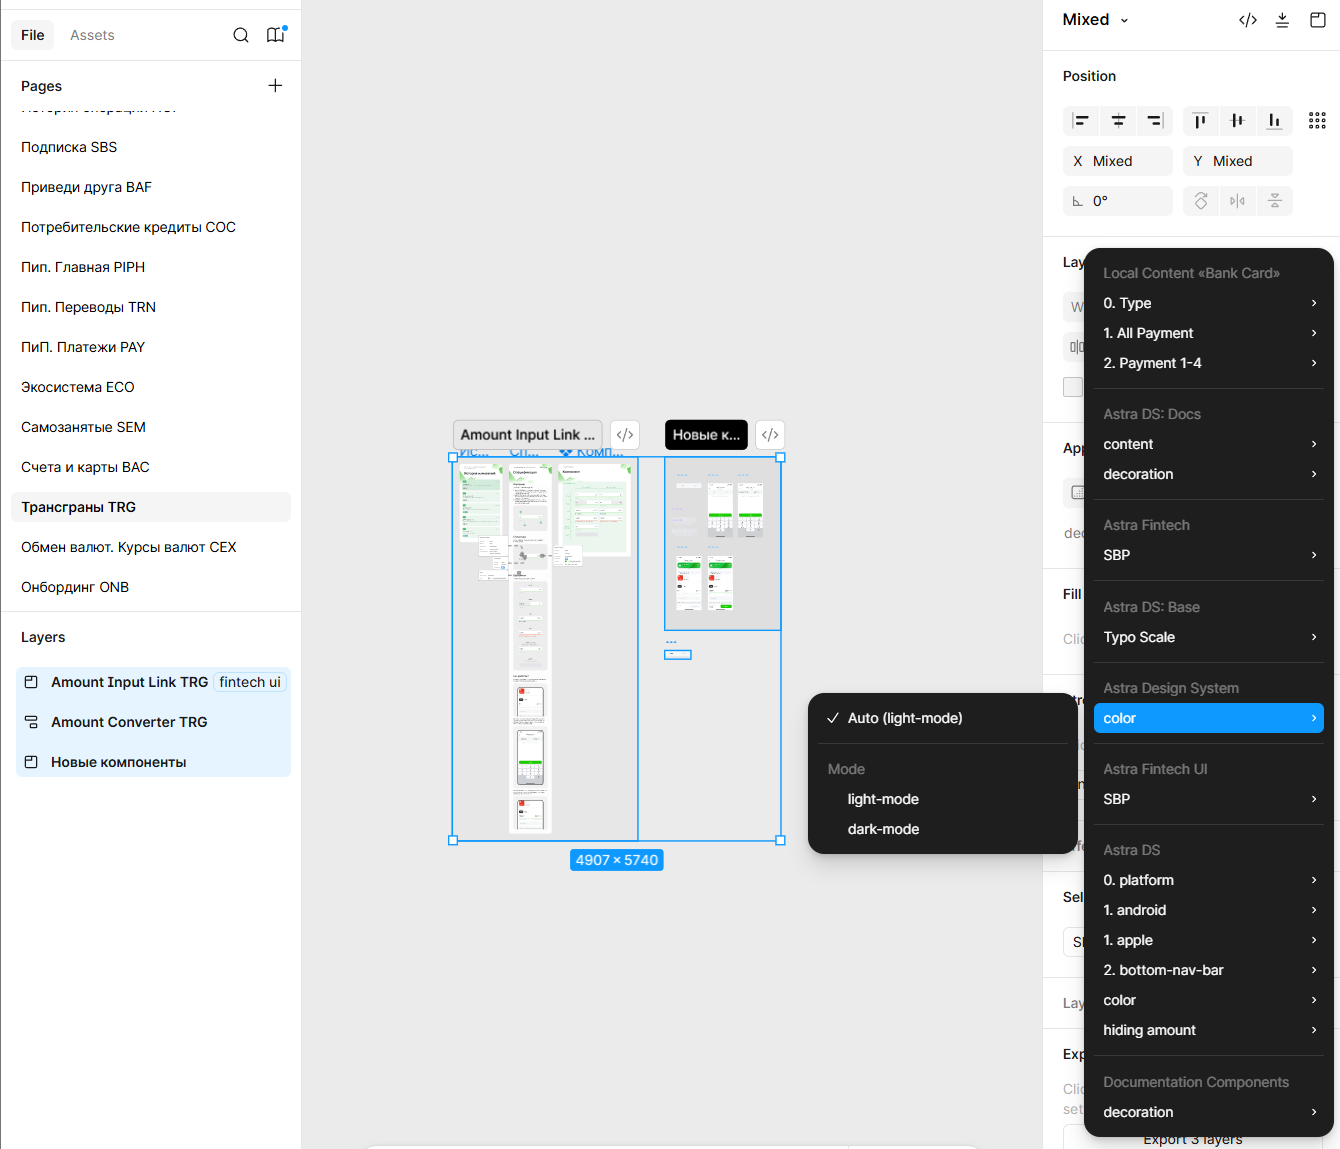1340x1149 pixels.
Task: Select the Новые компоненты layer
Action: point(153,762)
